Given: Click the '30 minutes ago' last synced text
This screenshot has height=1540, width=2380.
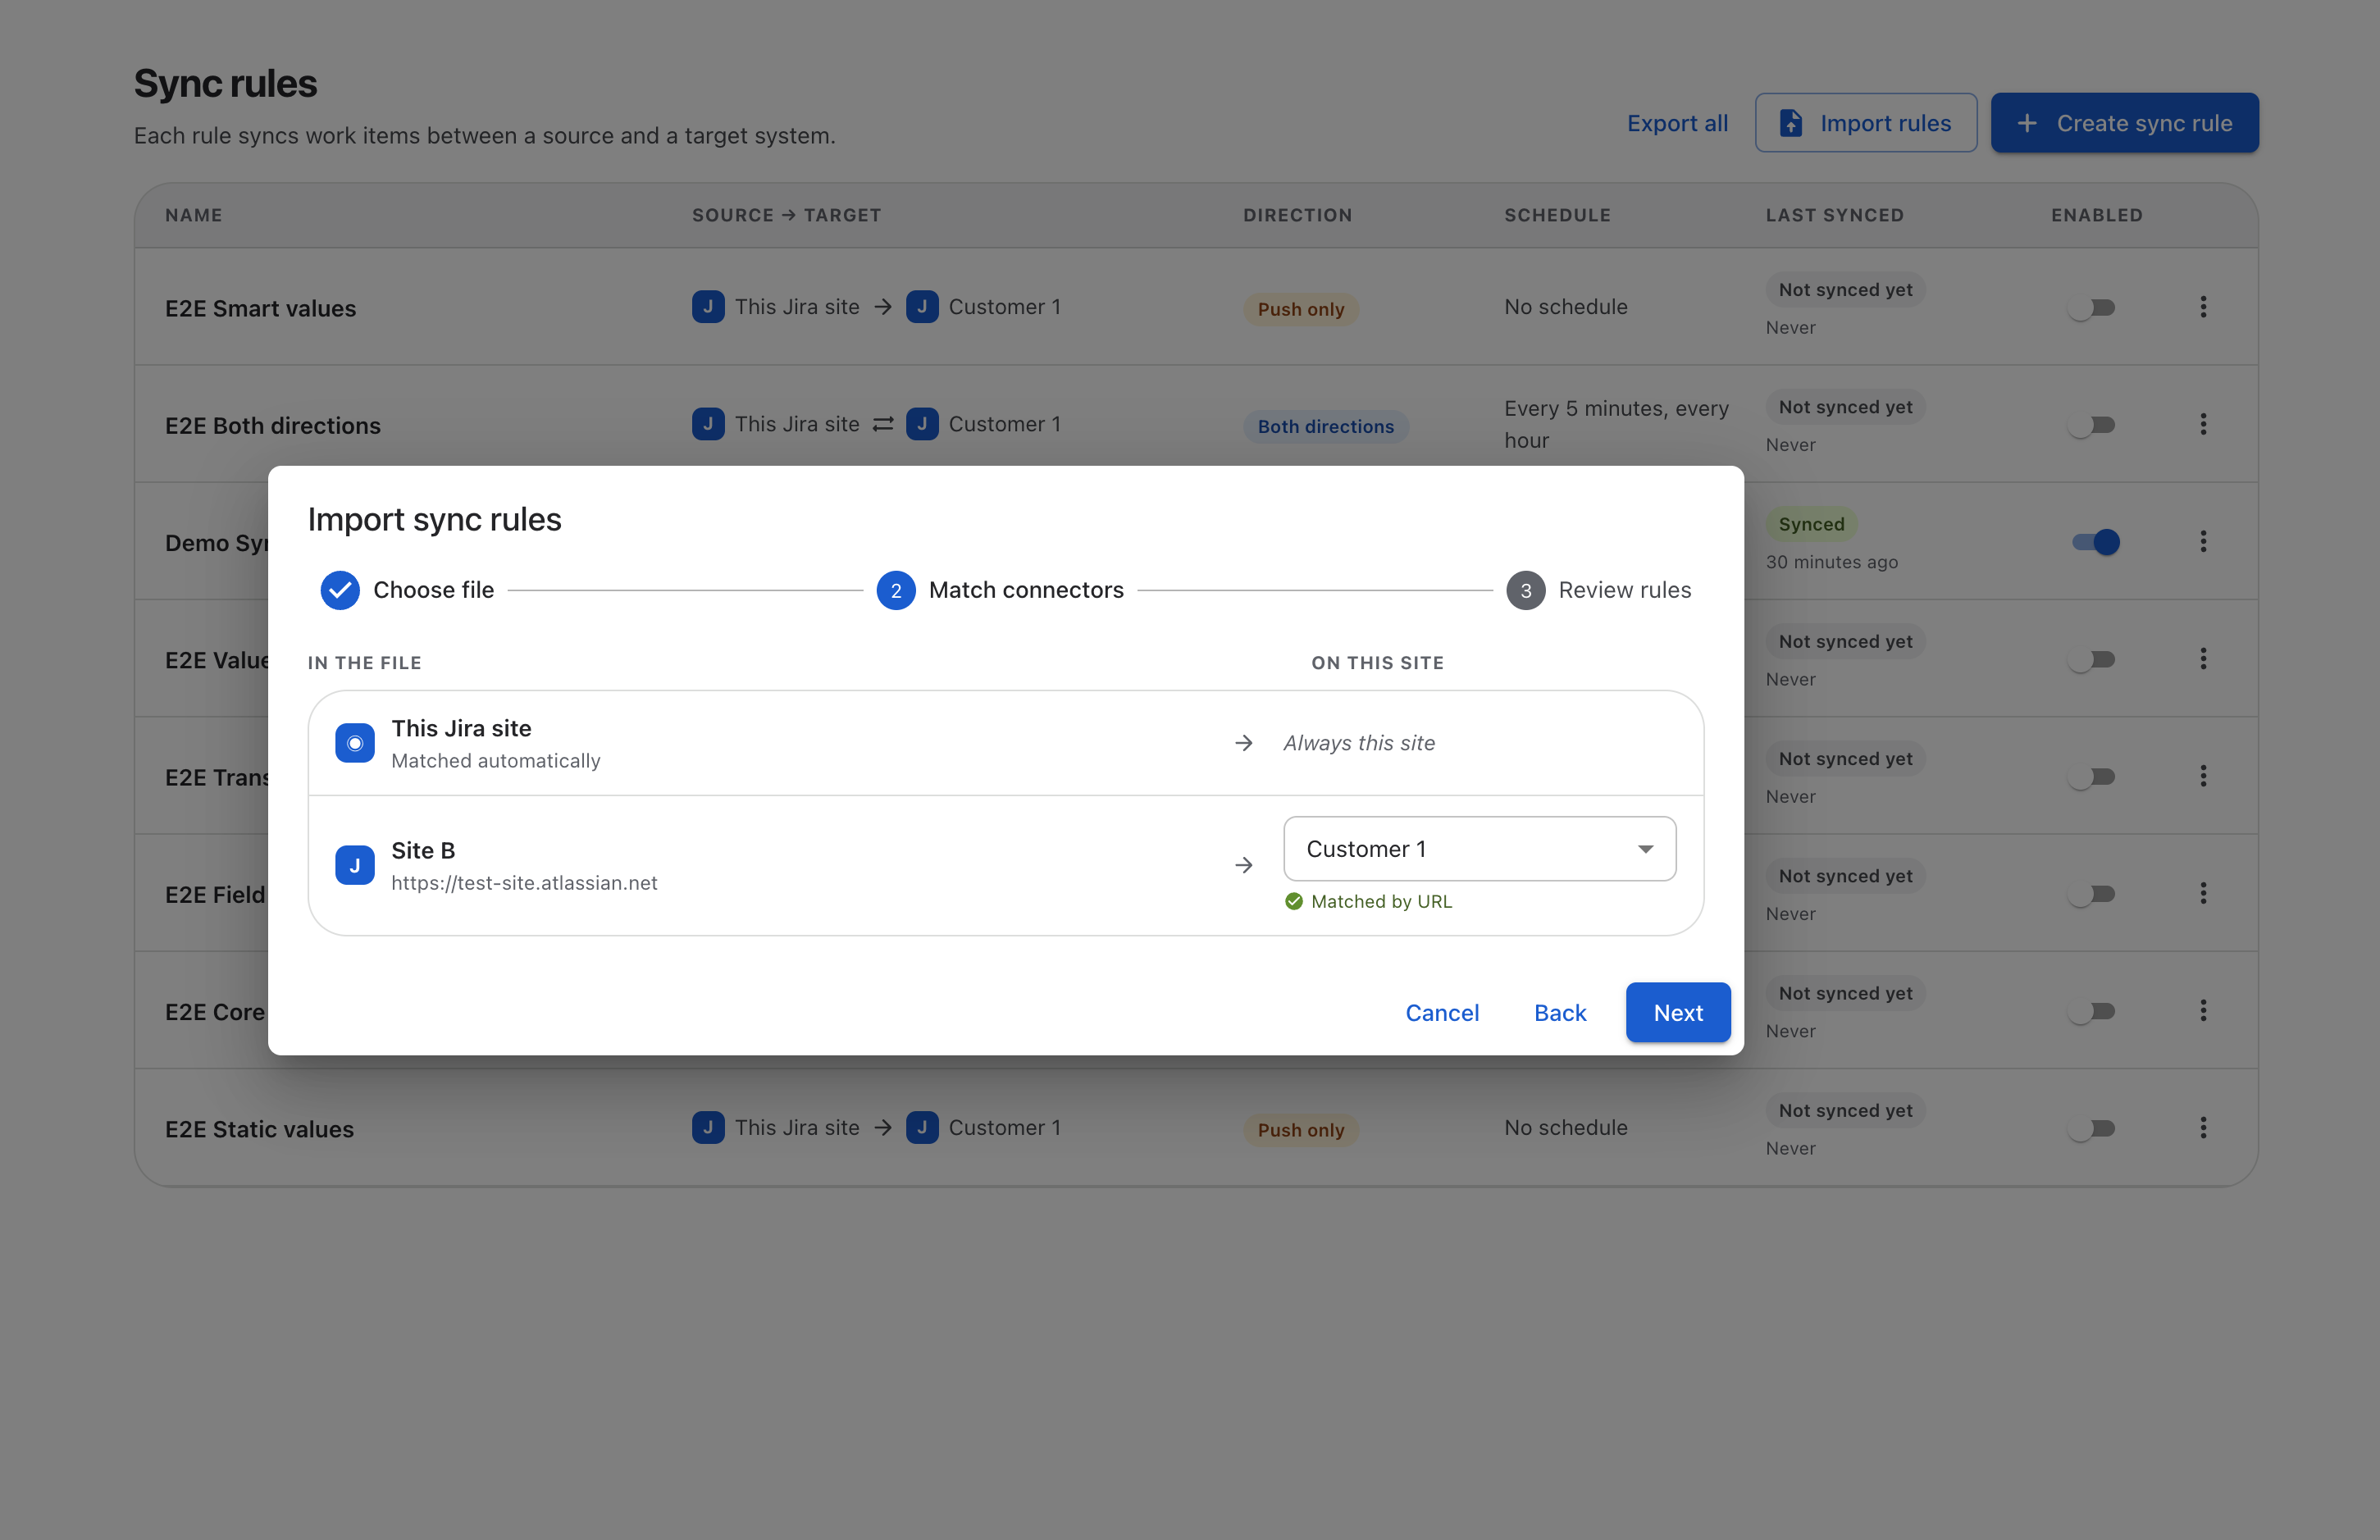Looking at the screenshot, I should tap(1831, 562).
